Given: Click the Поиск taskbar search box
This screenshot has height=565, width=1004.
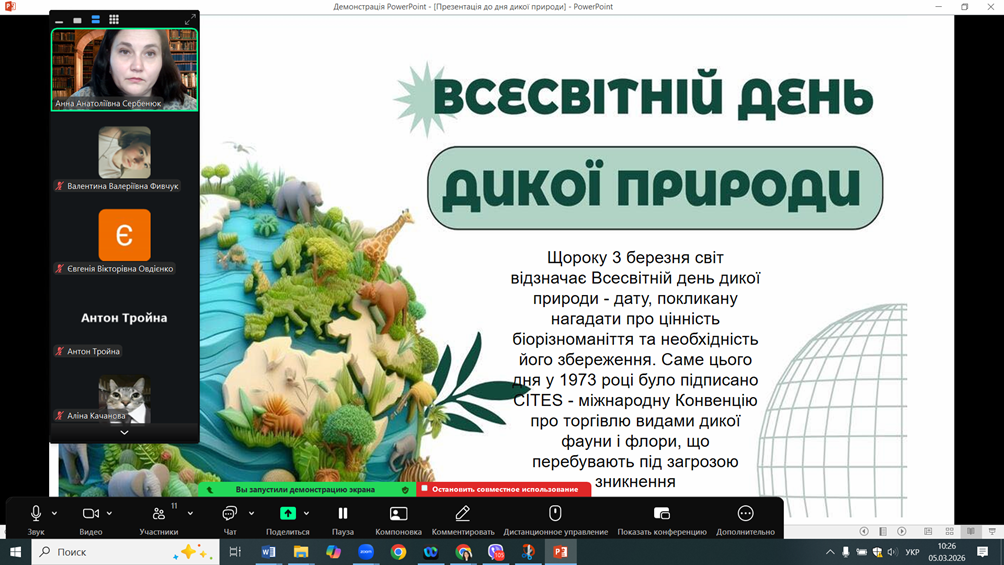Looking at the screenshot, I should (126, 552).
